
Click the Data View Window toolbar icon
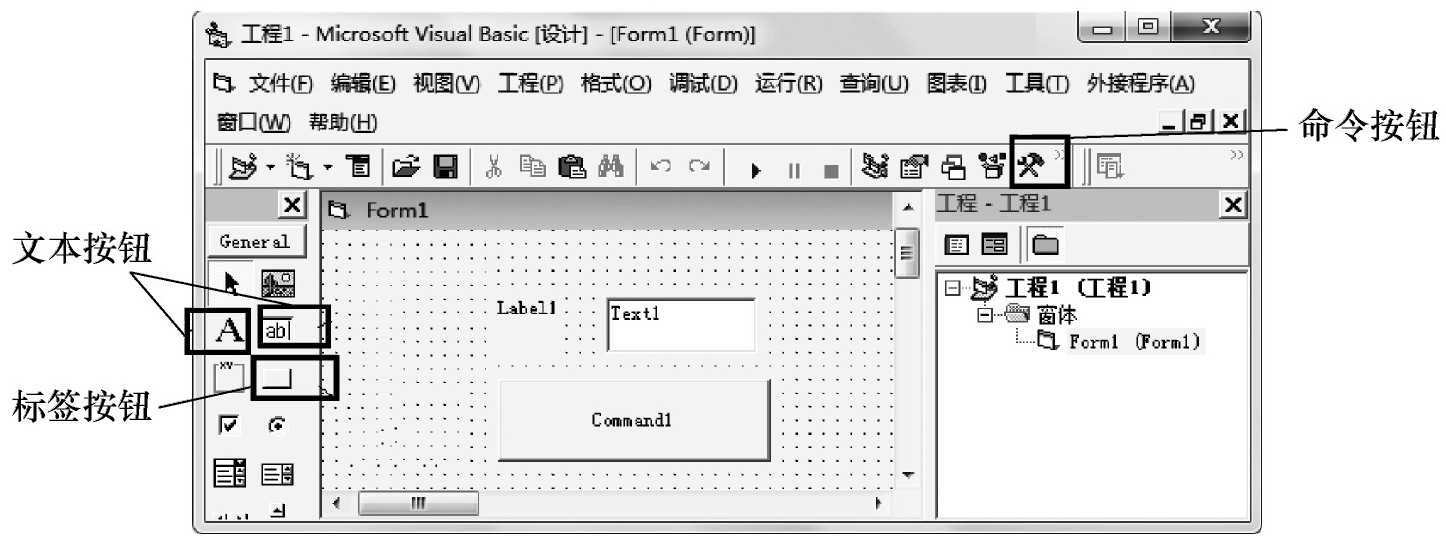(x=1111, y=169)
